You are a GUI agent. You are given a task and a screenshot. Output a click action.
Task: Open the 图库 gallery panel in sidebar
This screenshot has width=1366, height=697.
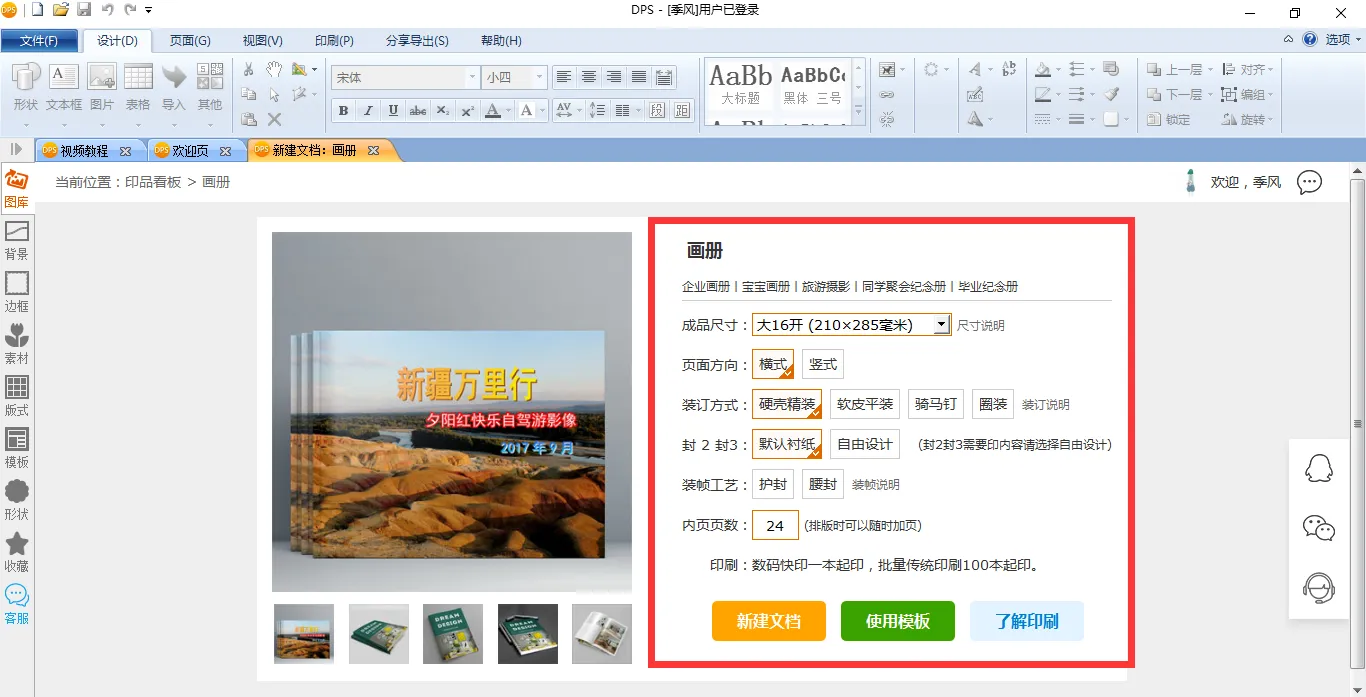tap(17, 188)
